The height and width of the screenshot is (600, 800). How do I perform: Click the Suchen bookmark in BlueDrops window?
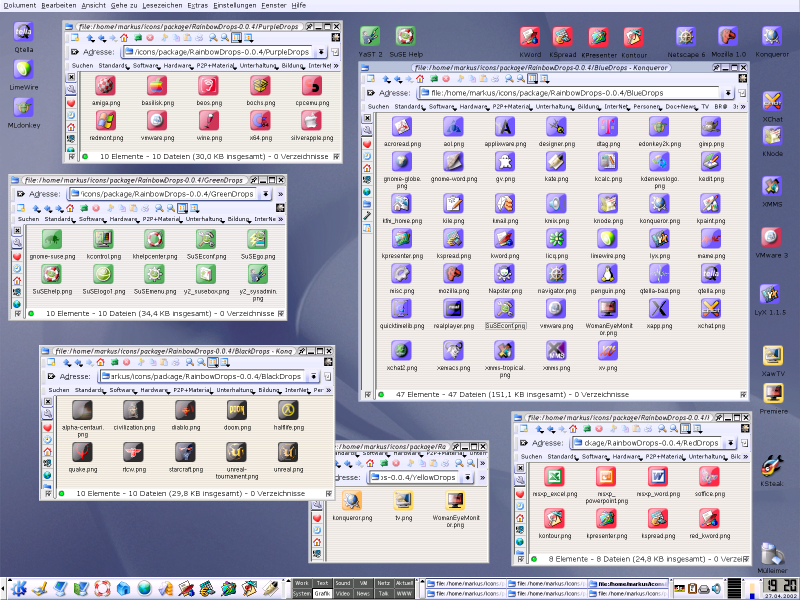[378, 107]
